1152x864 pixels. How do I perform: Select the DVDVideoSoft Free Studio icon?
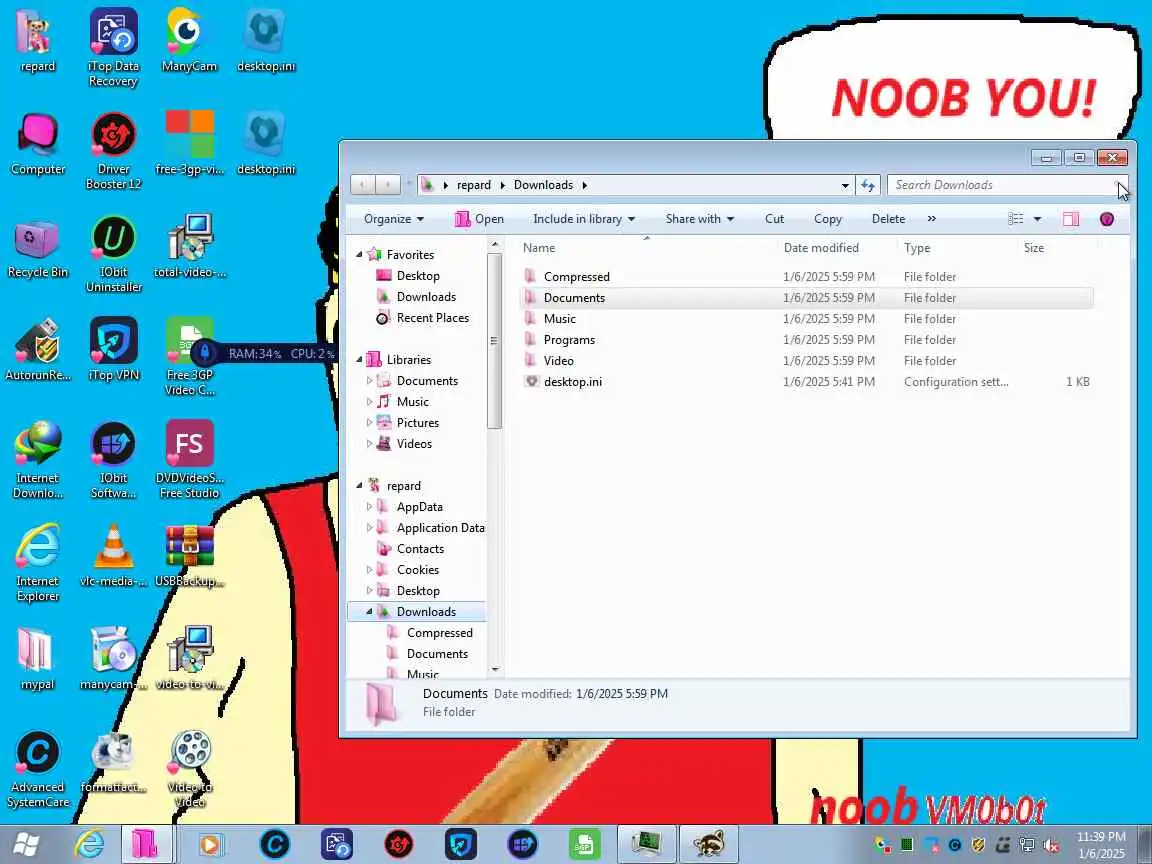click(189, 458)
